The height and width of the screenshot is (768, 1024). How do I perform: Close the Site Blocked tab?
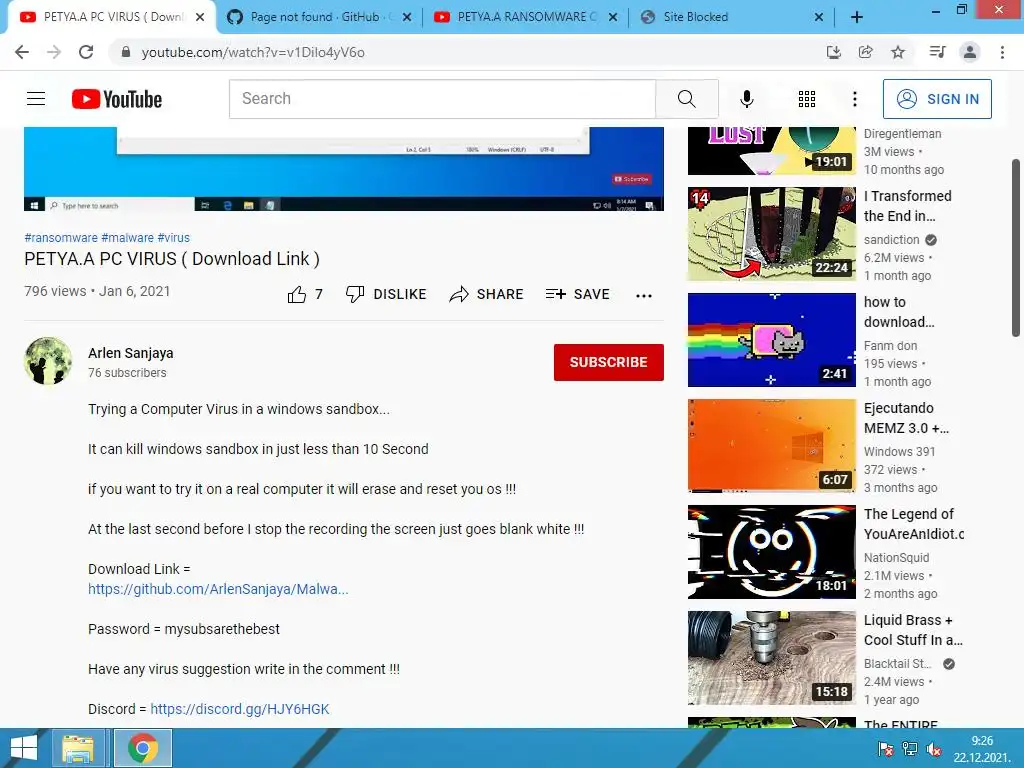(x=818, y=18)
